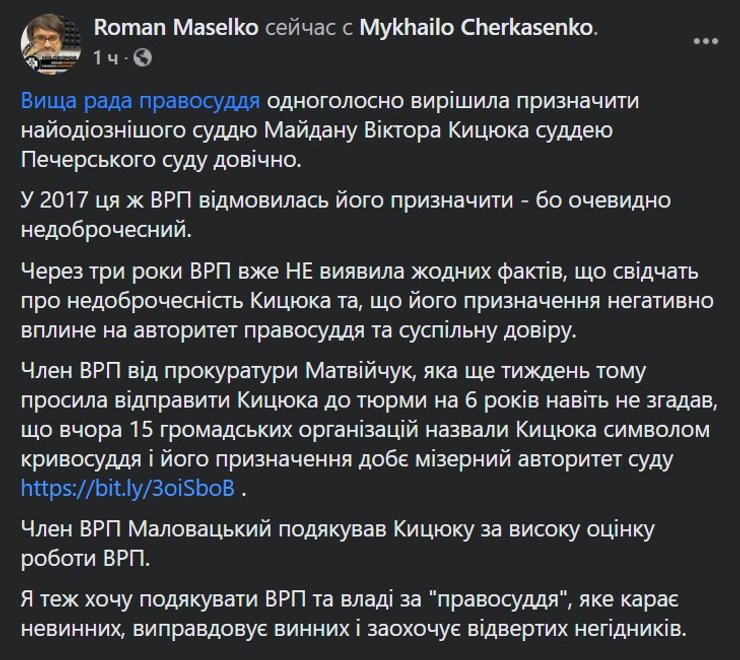The height and width of the screenshot is (660, 740).
Task: Visit the tagged Mykhailo Cherkasenko profile
Action: coord(482,29)
